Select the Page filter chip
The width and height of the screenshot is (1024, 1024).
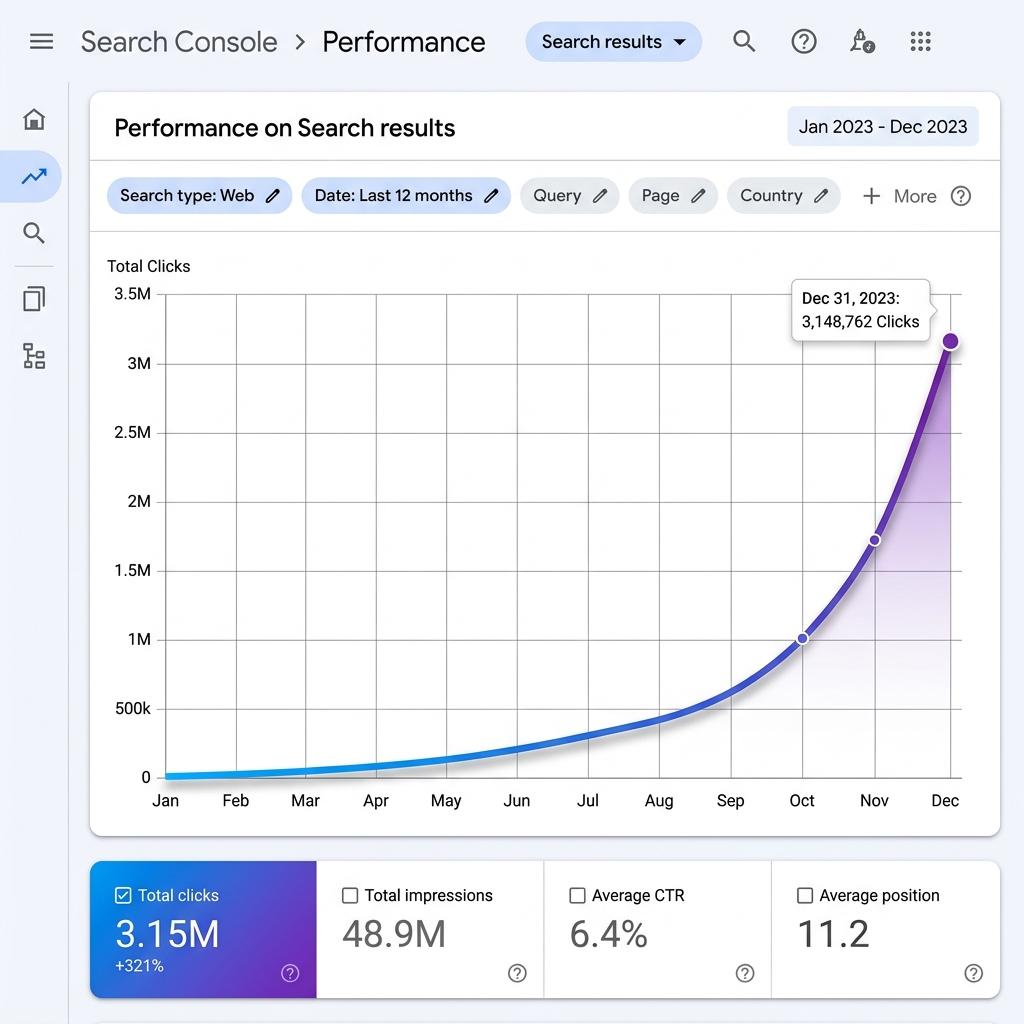[673, 196]
